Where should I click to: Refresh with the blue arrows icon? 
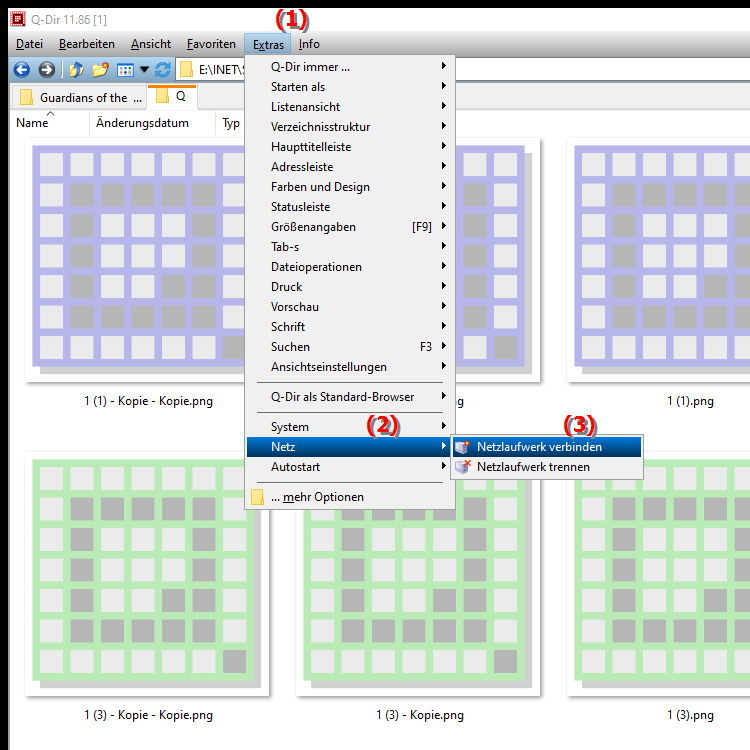coord(163,70)
